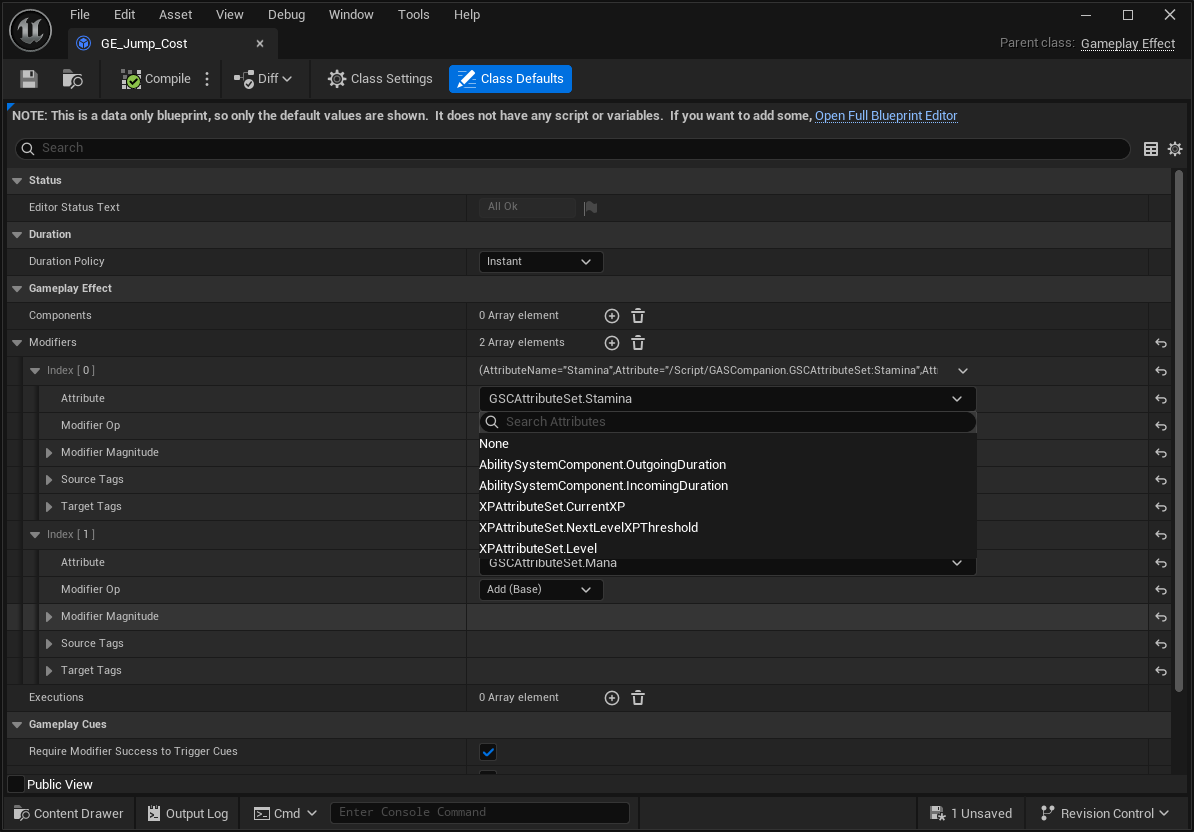Open property matrix table view icon
The image size is (1194, 832).
(x=1151, y=149)
